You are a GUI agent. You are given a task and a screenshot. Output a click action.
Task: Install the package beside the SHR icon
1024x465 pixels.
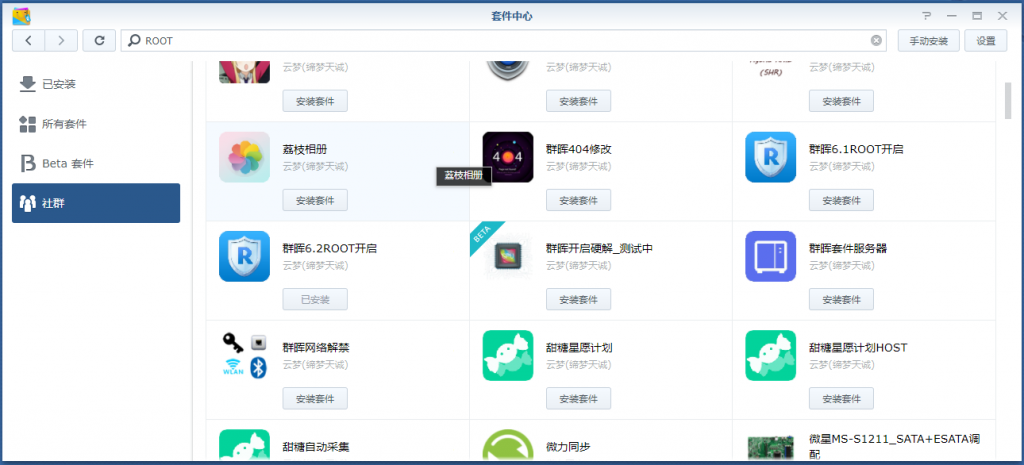841,101
